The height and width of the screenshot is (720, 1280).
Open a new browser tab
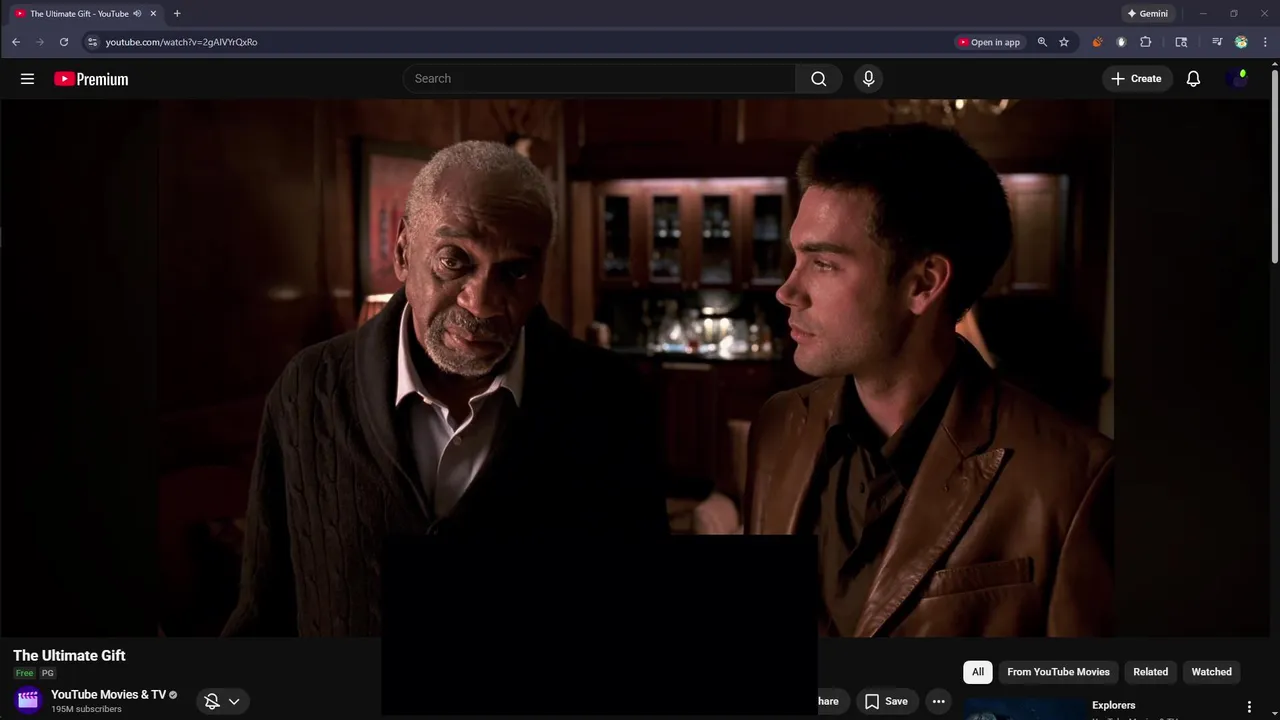coord(177,14)
